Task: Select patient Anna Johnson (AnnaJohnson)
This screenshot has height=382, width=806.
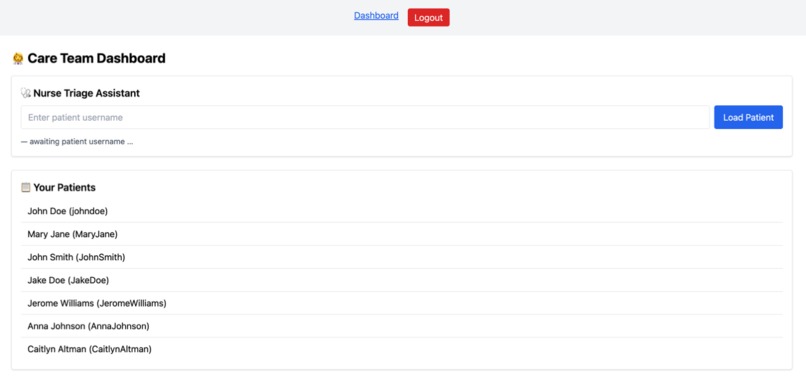Action: pyautogui.click(x=401, y=326)
